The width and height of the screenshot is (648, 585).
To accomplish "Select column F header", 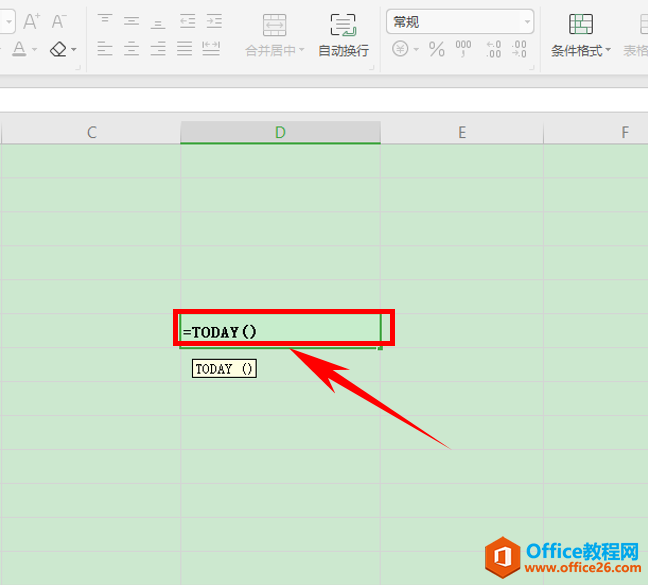I will (596, 132).
